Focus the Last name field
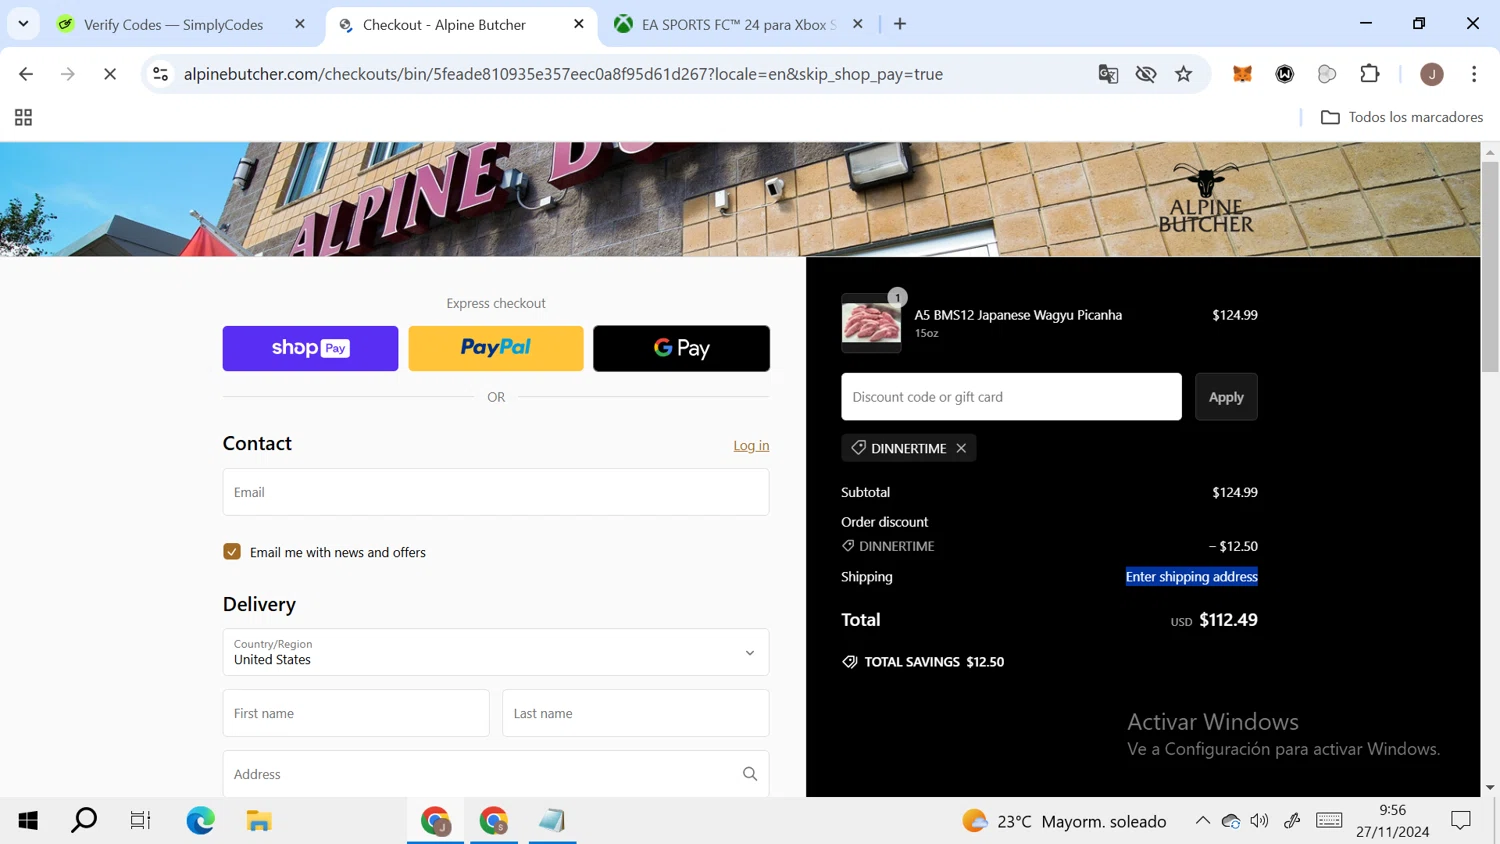The width and height of the screenshot is (1500, 844). [635, 713]
